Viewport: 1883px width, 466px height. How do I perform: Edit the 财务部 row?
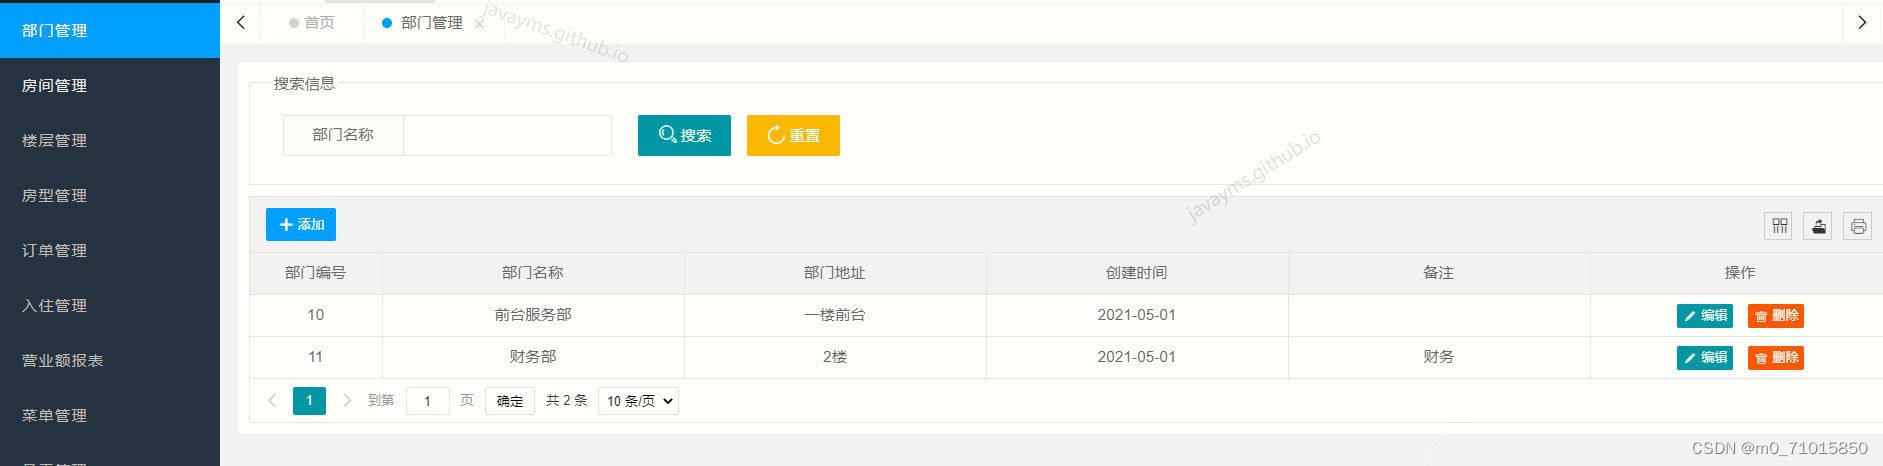(x=1704, y=358)
